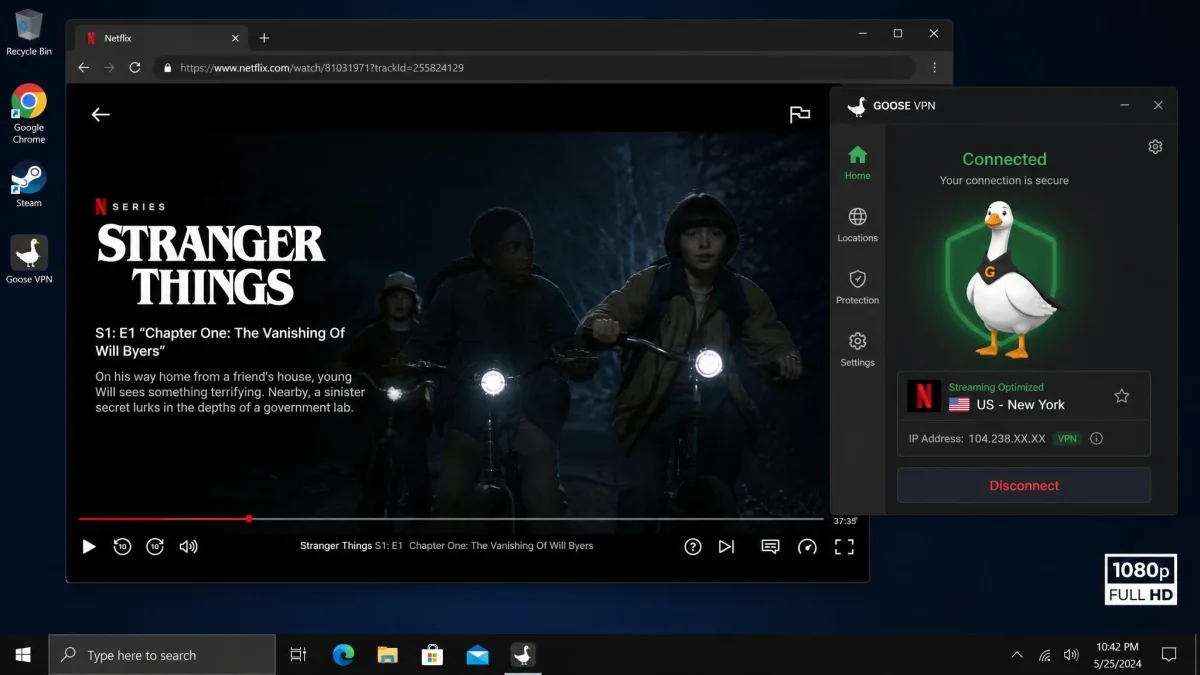Open the taskbar clock and date
Image resolution: width=1200 pixels, height=675 pixels.
[1117, 655]
